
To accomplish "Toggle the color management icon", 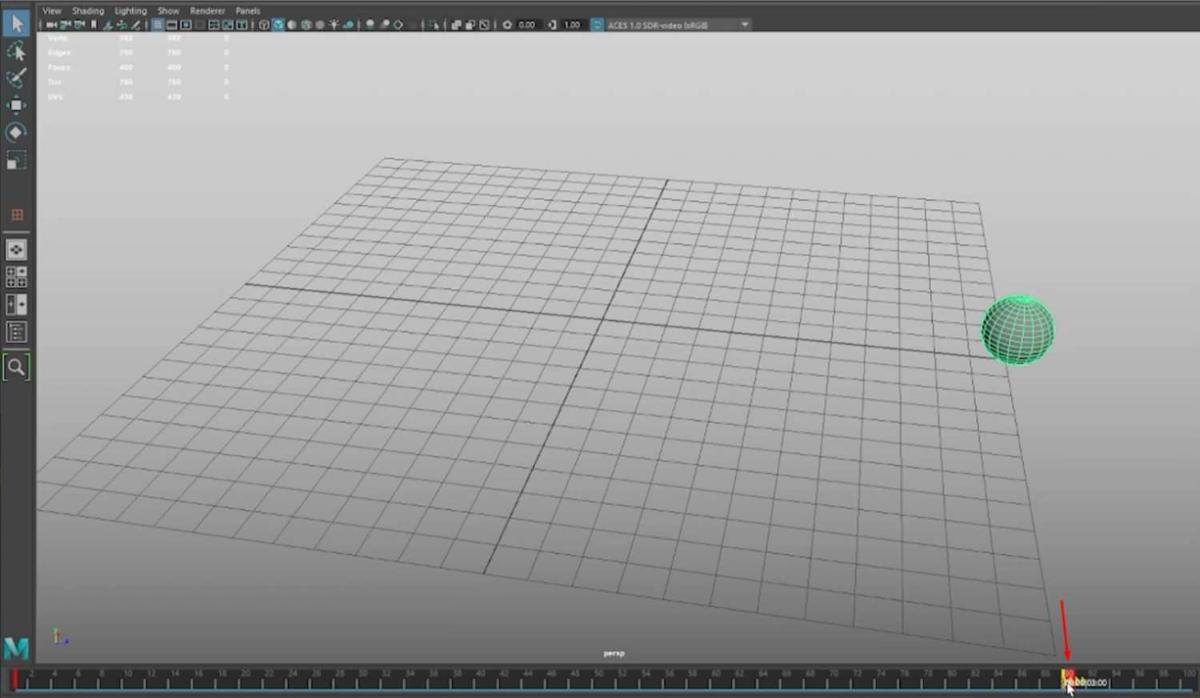I will point(598,24).
